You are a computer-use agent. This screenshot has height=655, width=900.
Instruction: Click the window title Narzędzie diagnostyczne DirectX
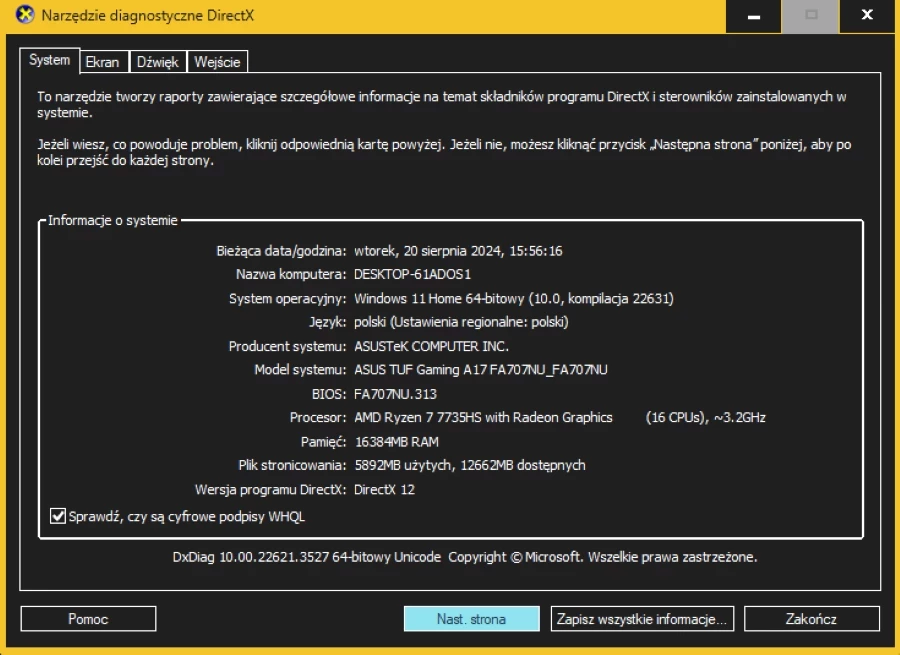pyautogui.click(x=148, y=15)
